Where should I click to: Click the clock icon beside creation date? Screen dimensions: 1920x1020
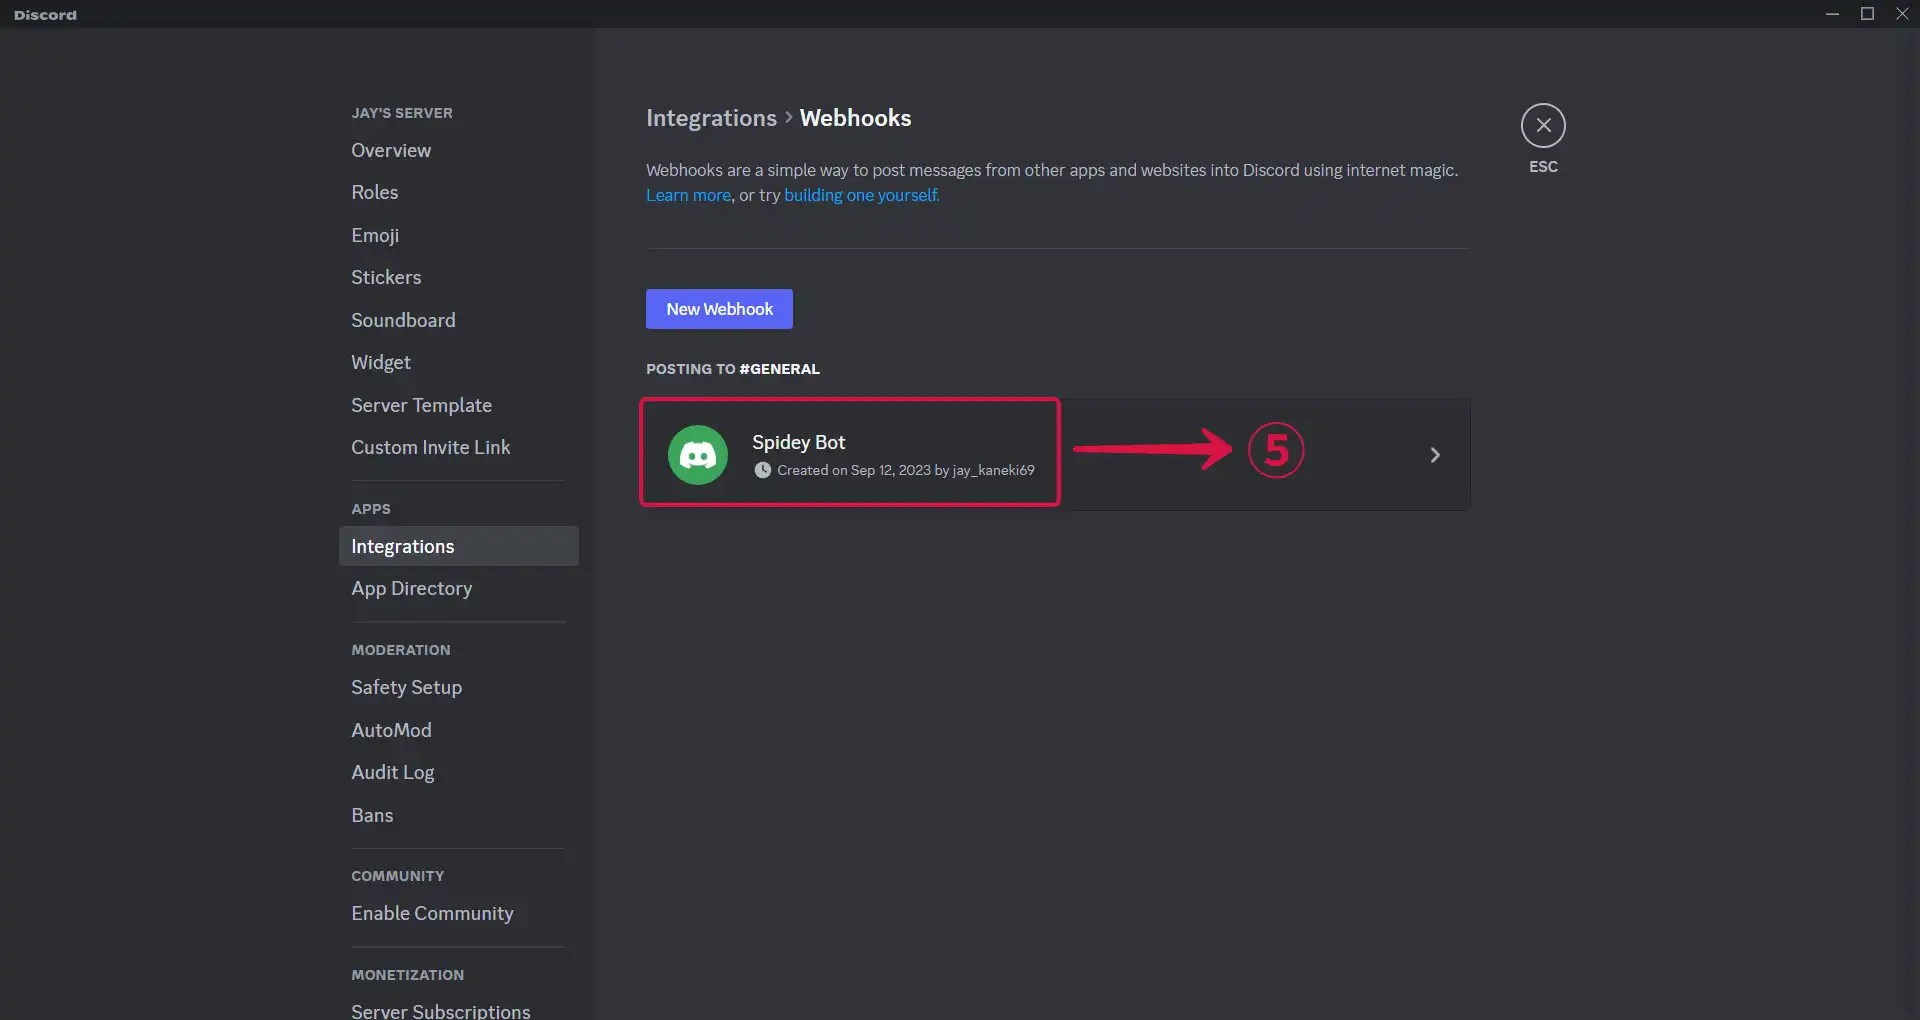point(763,470)
